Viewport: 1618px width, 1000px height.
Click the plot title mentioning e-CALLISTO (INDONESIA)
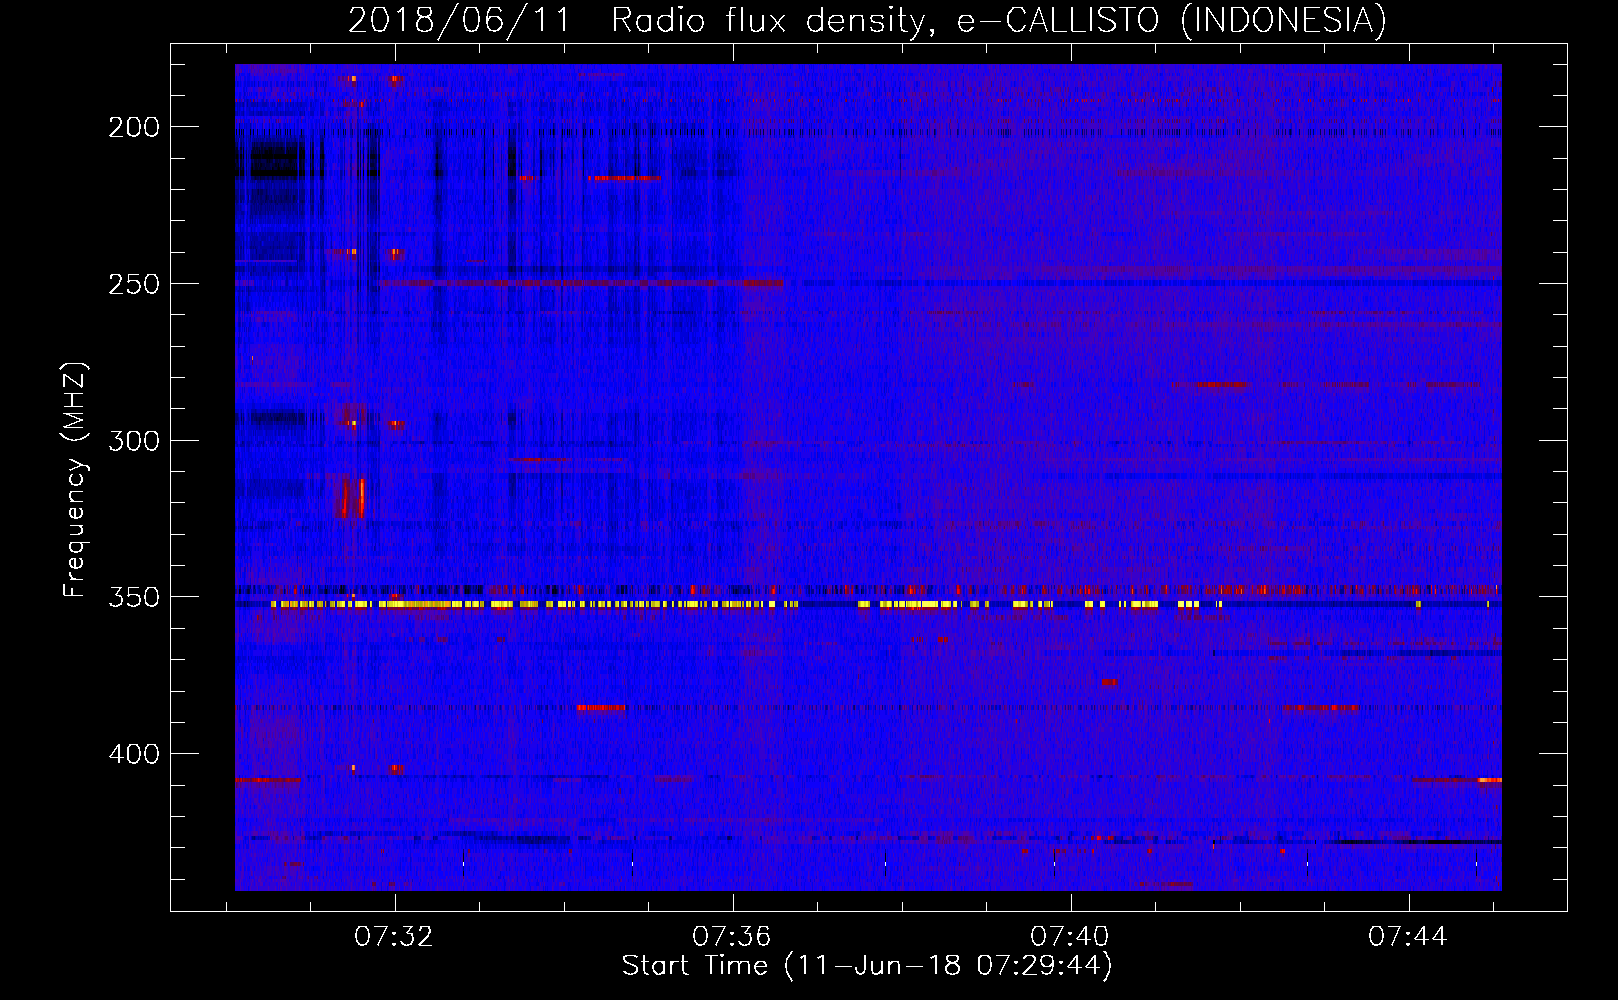pos(867,20)
